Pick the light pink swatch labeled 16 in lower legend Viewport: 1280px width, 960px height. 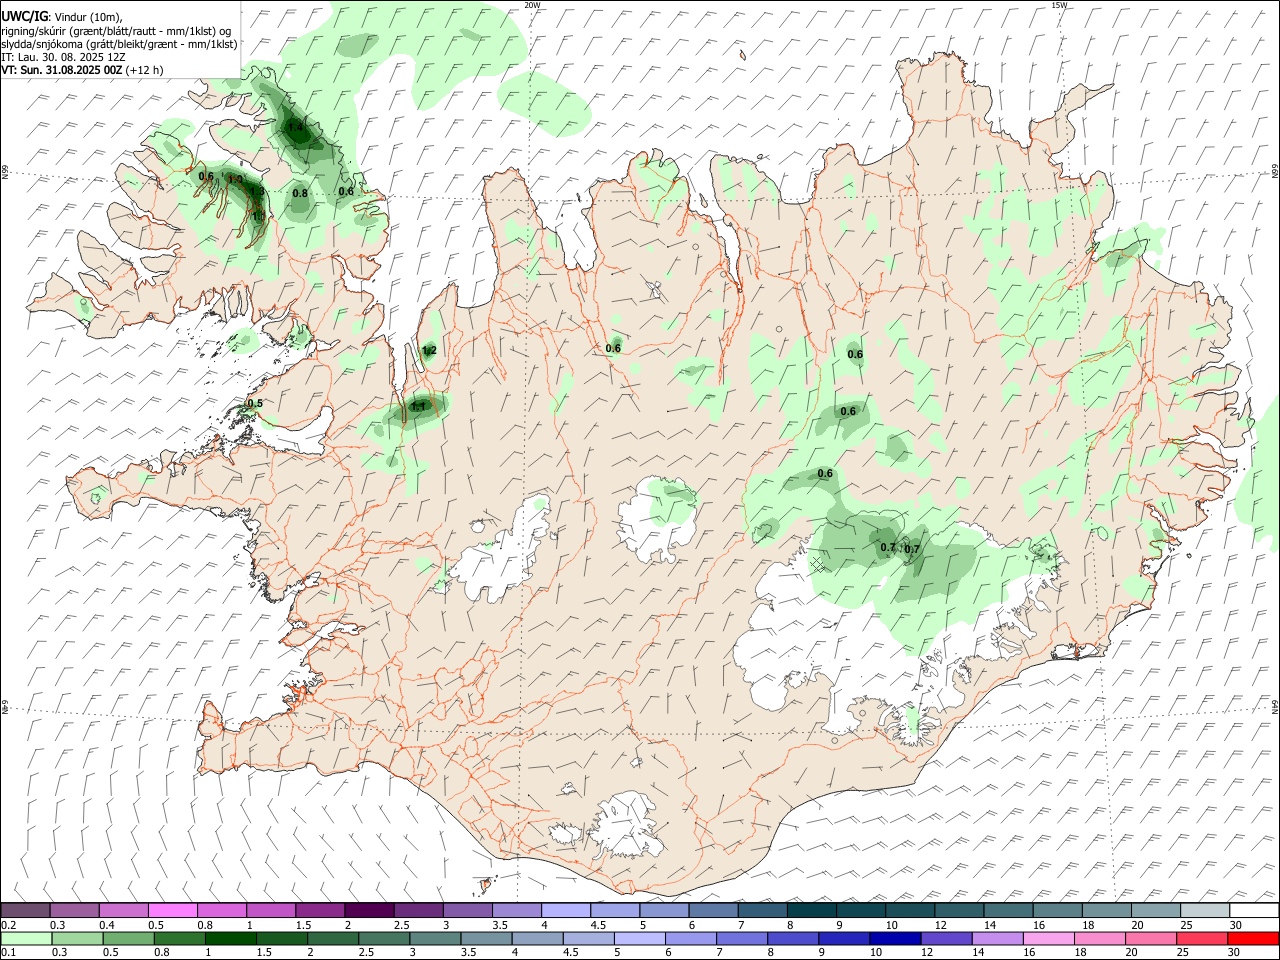(x=1048, y=938)
